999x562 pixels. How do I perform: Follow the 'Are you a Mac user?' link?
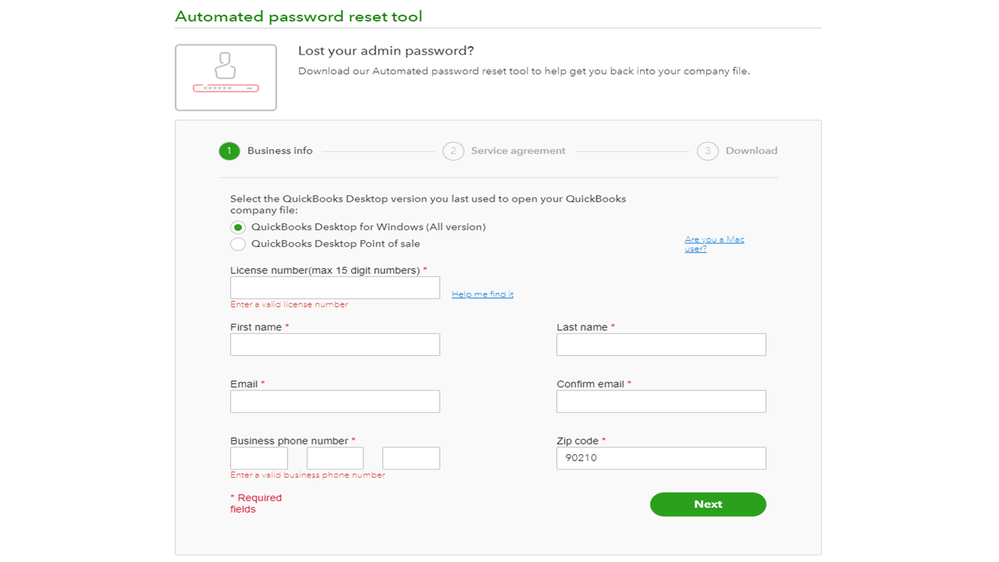pos(714,244)
